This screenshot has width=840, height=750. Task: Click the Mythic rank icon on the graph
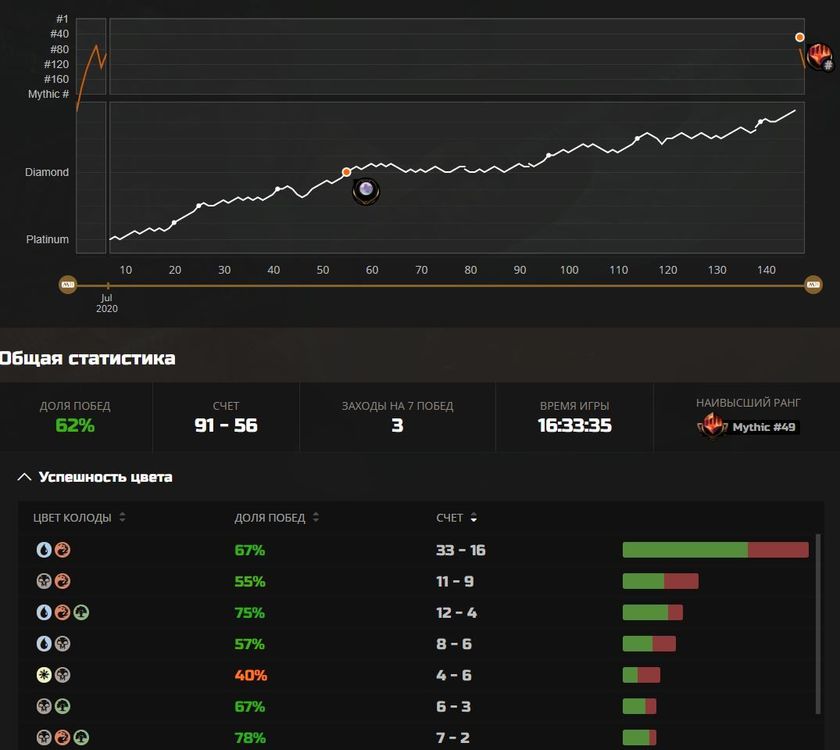point(820,57)
